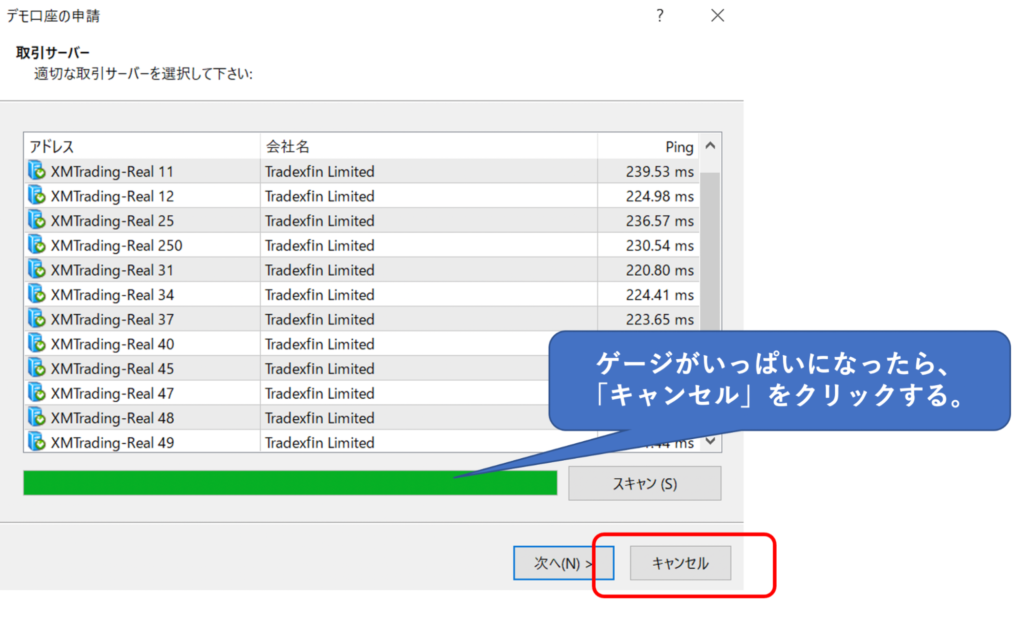
Task: Click the 223.65 ms ping value
Action: [660, 319]
